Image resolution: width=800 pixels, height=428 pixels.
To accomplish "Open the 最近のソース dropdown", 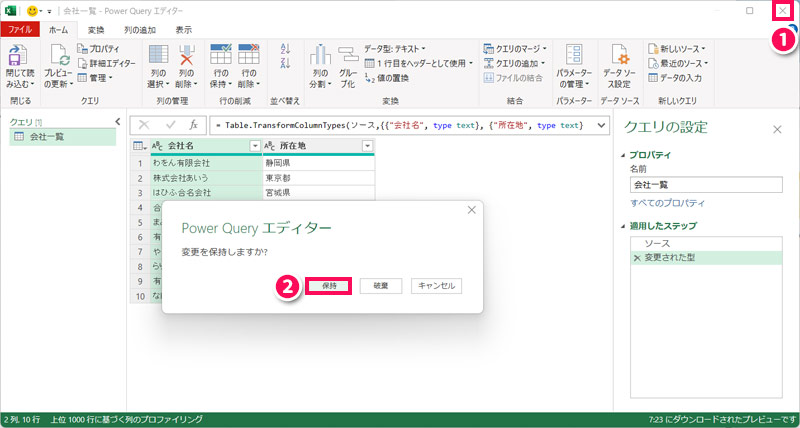I will click(x=678, y=63).
